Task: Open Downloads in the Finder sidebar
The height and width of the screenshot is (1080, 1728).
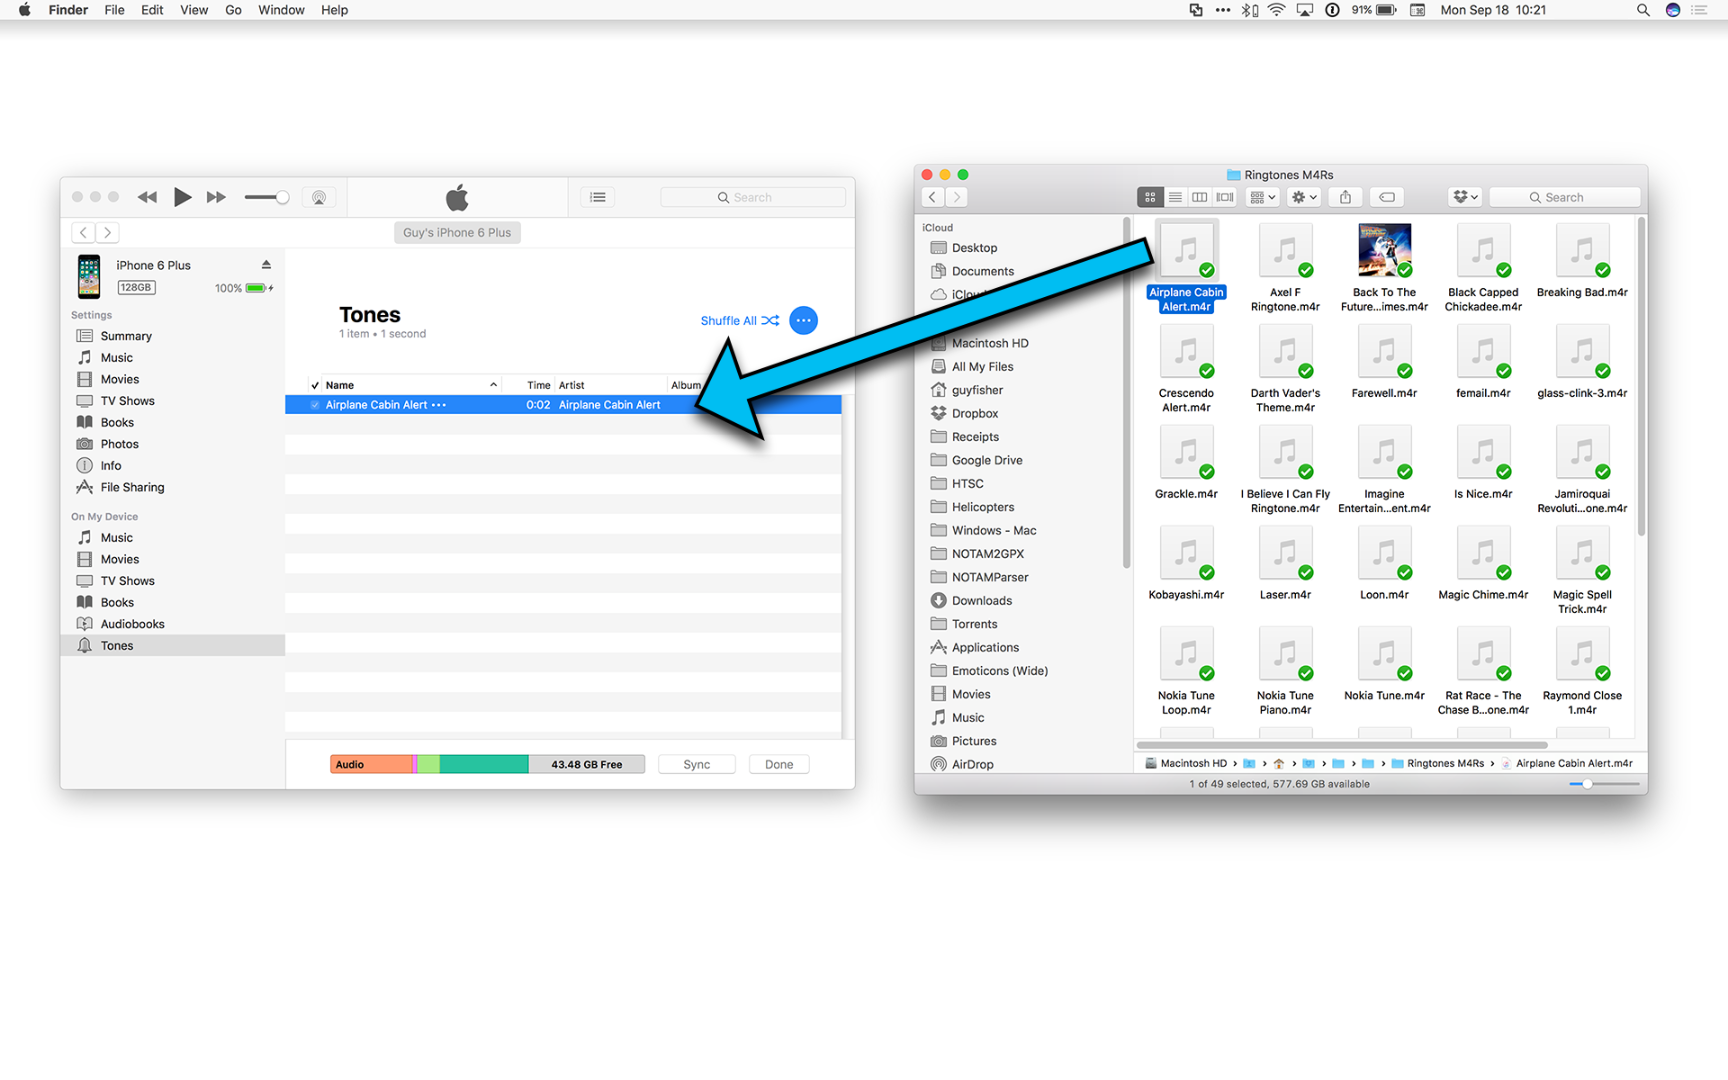Action: [981, 600]
